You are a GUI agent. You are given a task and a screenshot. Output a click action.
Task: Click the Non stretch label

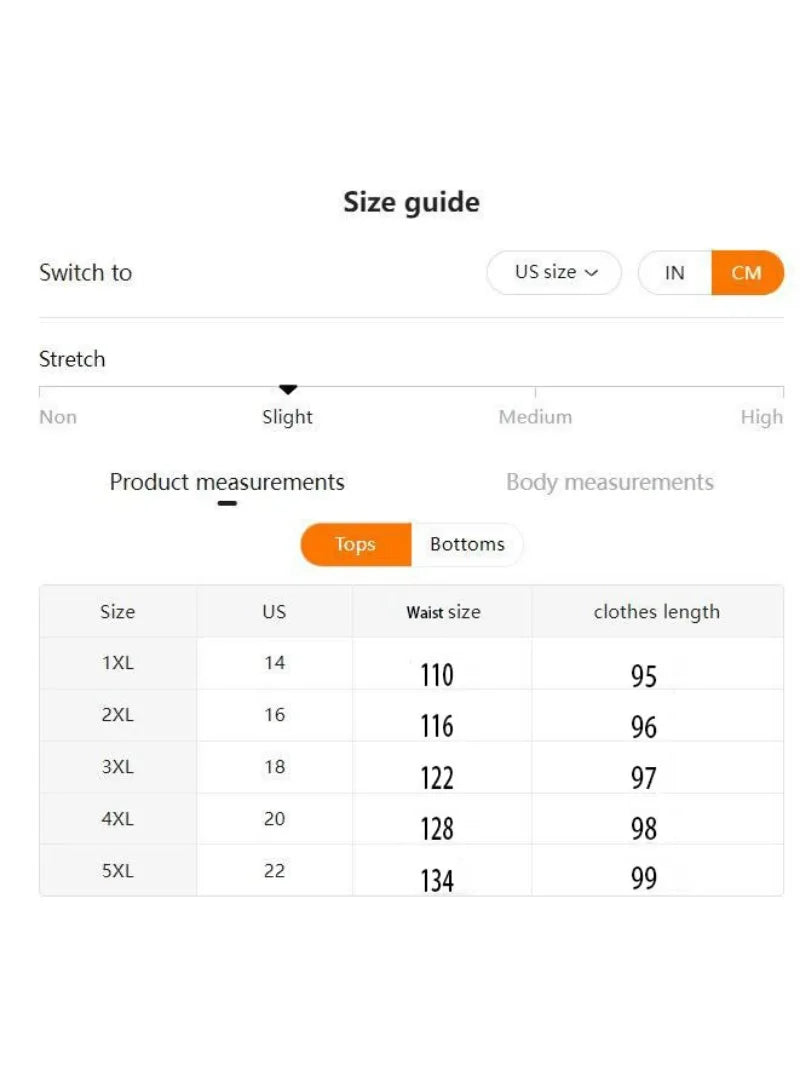pyautogui.click(x=58, y=417)
